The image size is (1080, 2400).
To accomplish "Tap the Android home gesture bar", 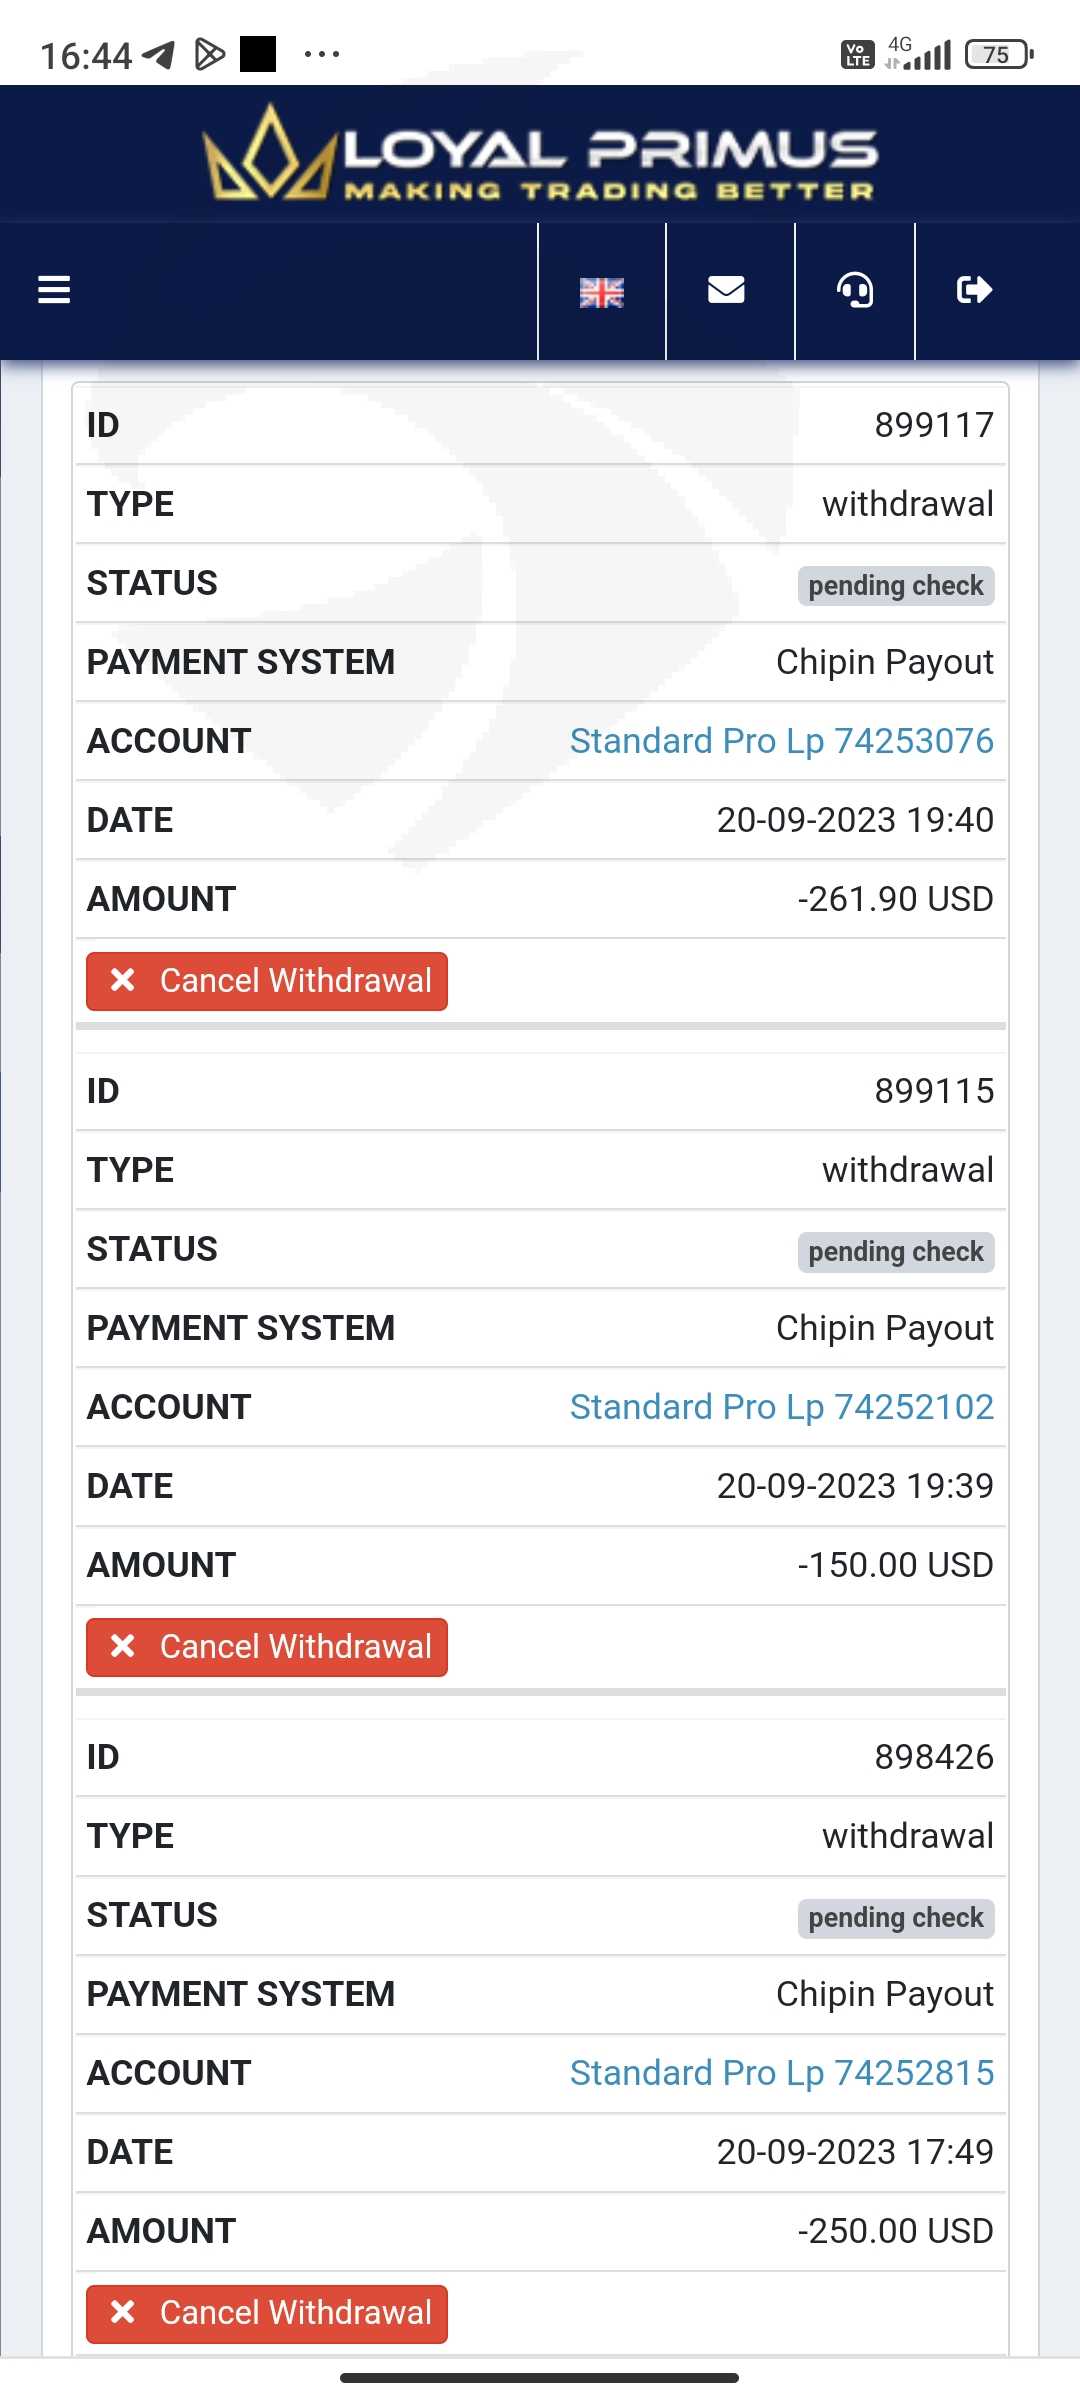I will coord(540,2378).
